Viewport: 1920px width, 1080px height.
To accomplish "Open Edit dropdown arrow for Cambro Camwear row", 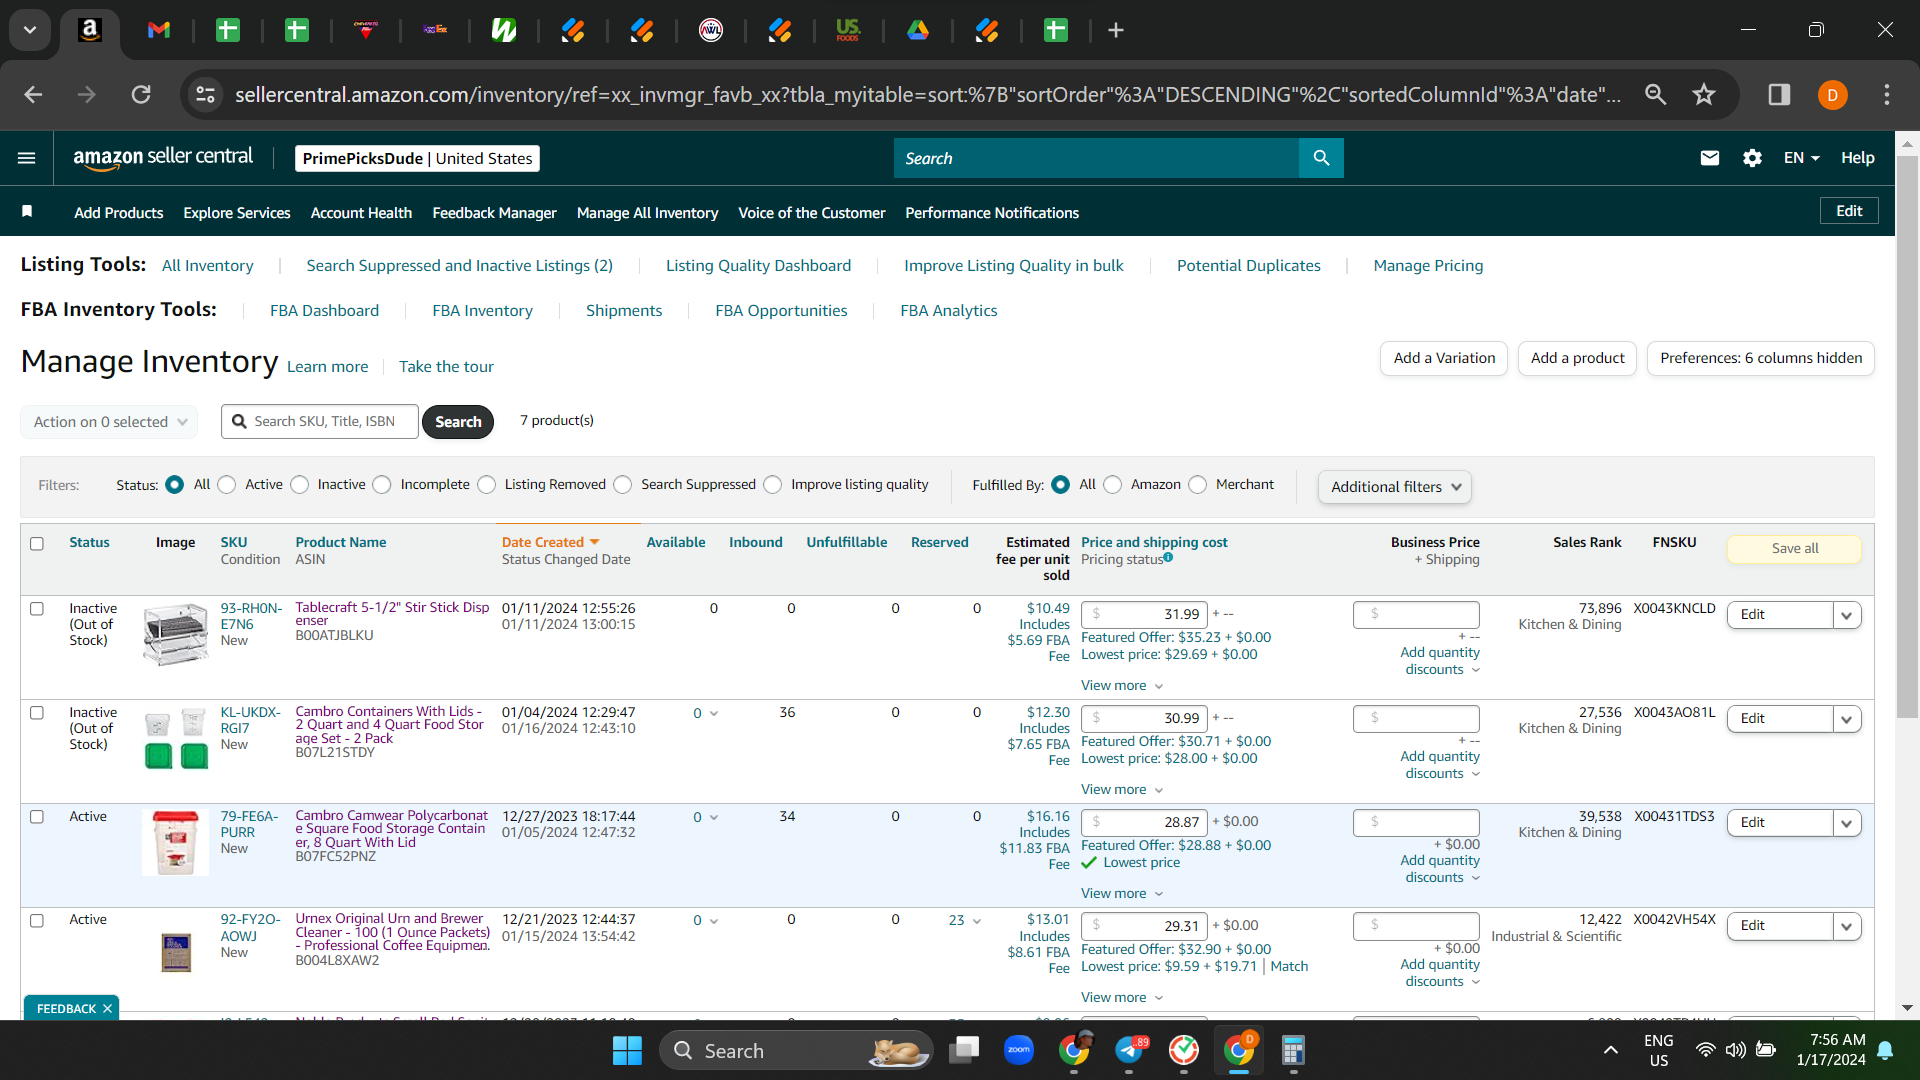I will pos(1847,823).
